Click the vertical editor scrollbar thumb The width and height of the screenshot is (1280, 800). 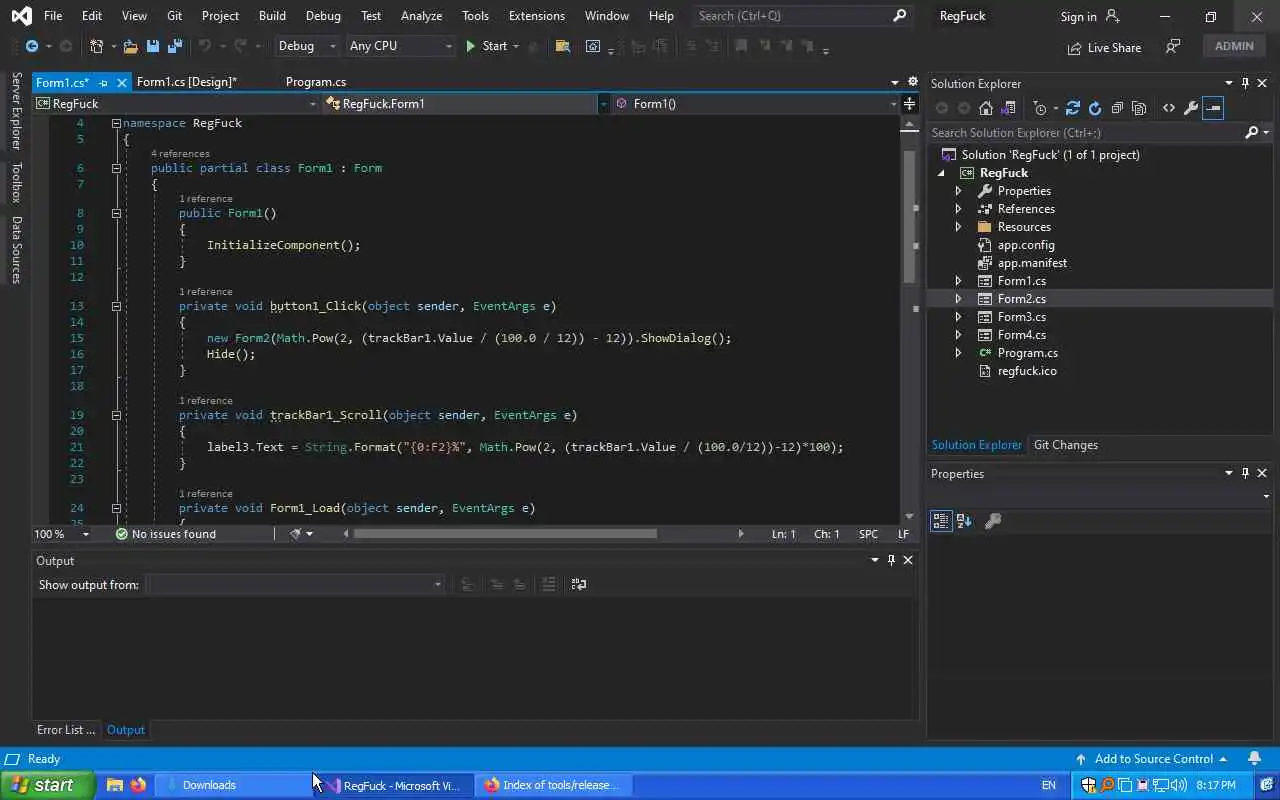click(909, 215)
